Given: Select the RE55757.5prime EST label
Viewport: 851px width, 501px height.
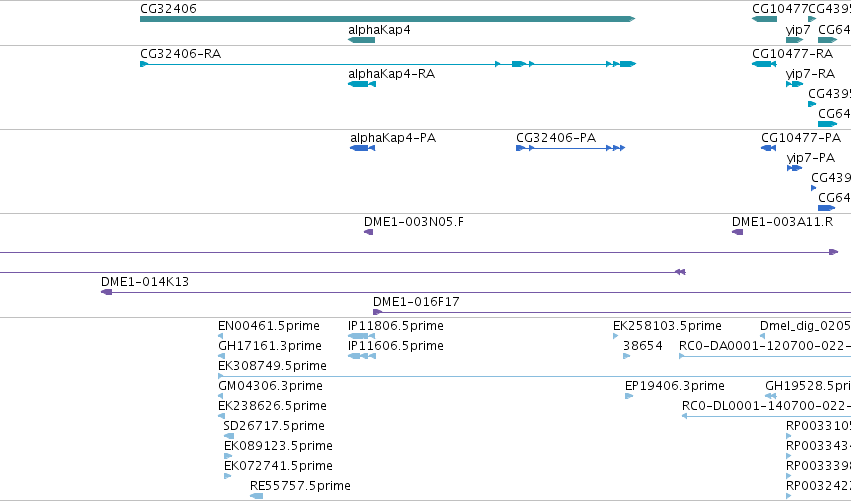Looking at the screenshot, I should coord(300,486).
